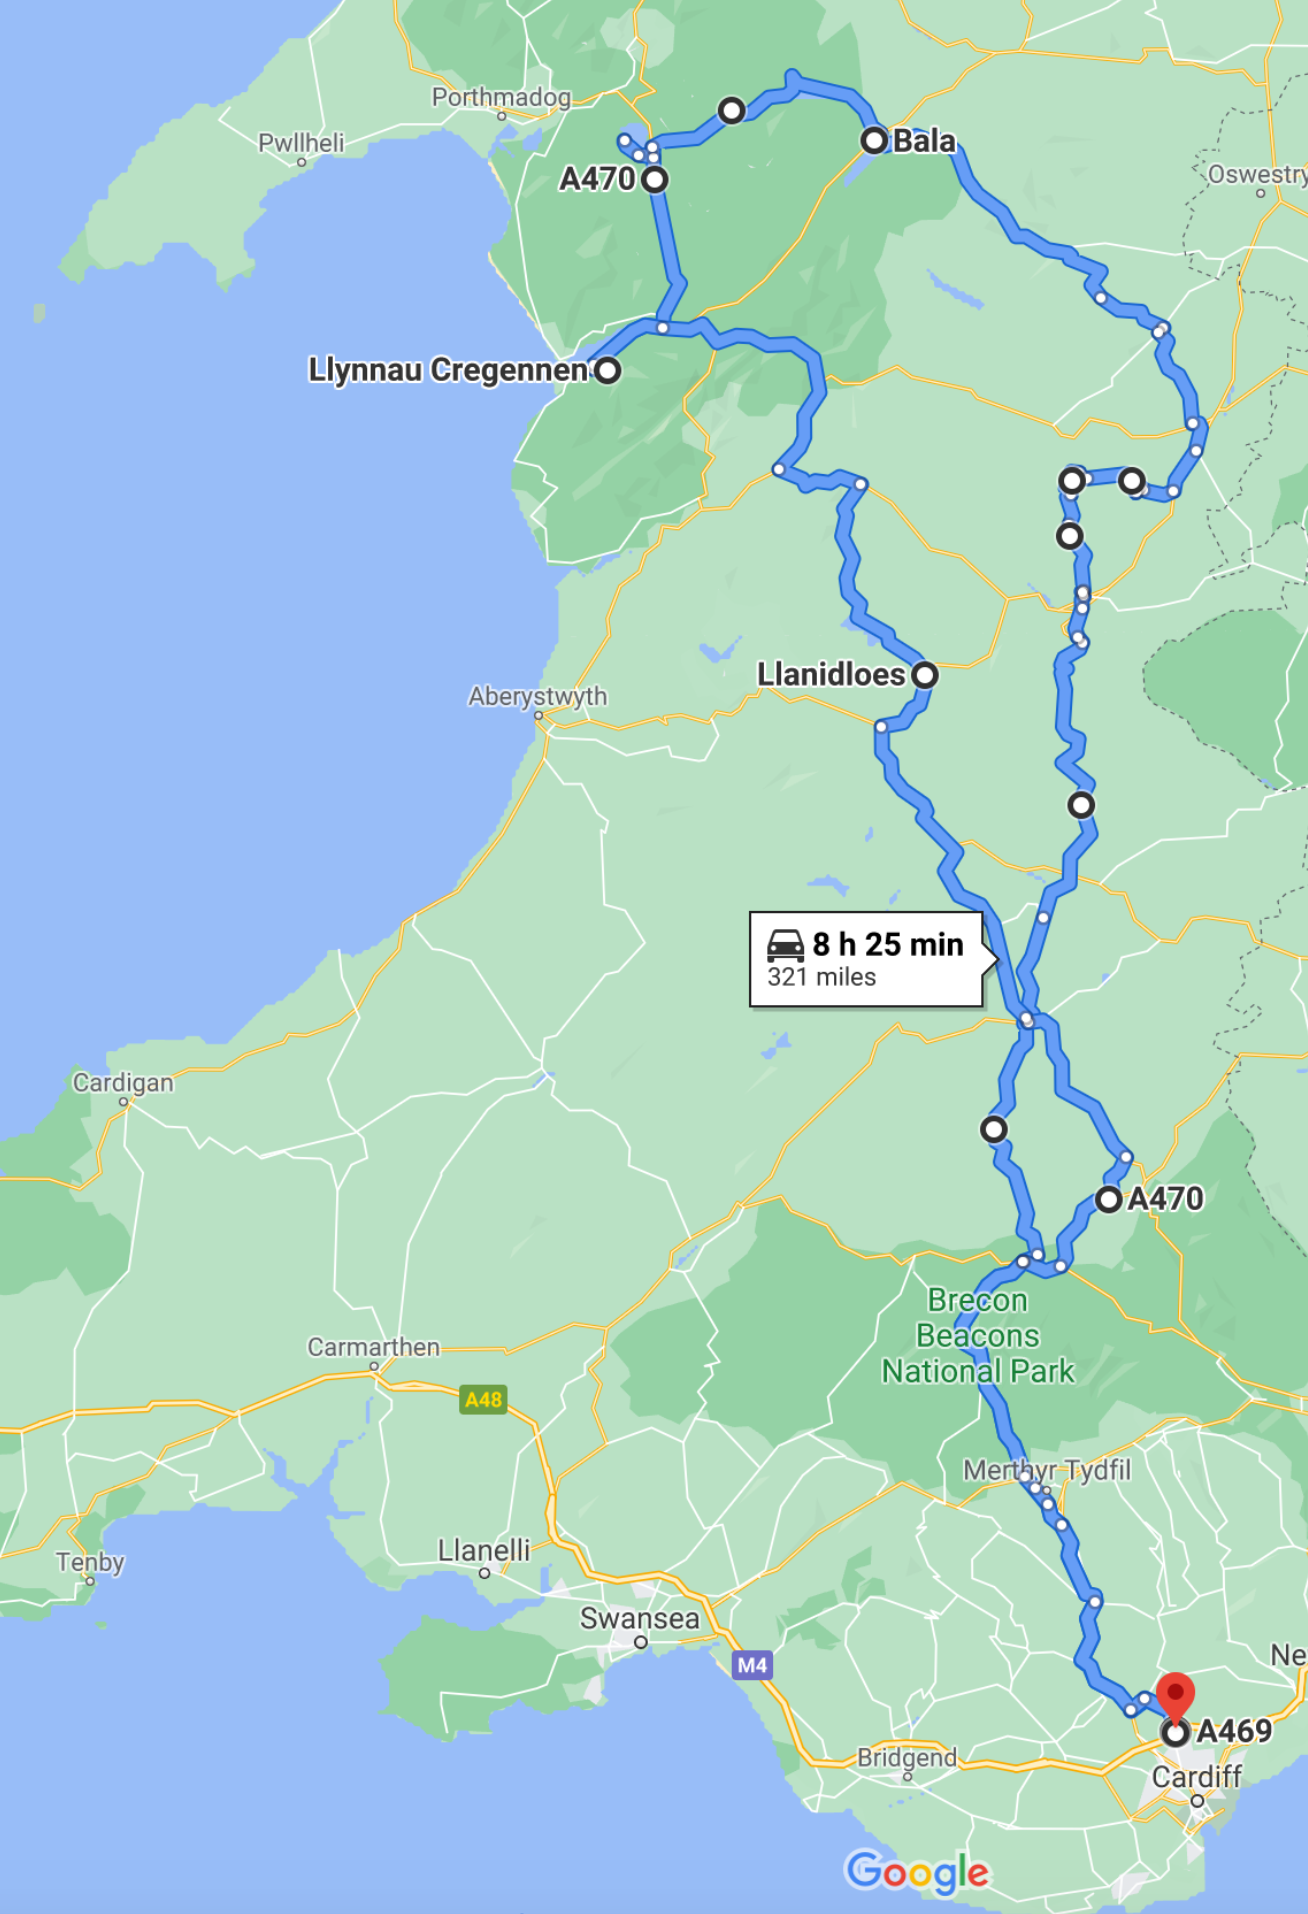1308x1914 pixels.
Task: Click the A470 waypoint near Porthmadog
Action: [x=655, y=180]
